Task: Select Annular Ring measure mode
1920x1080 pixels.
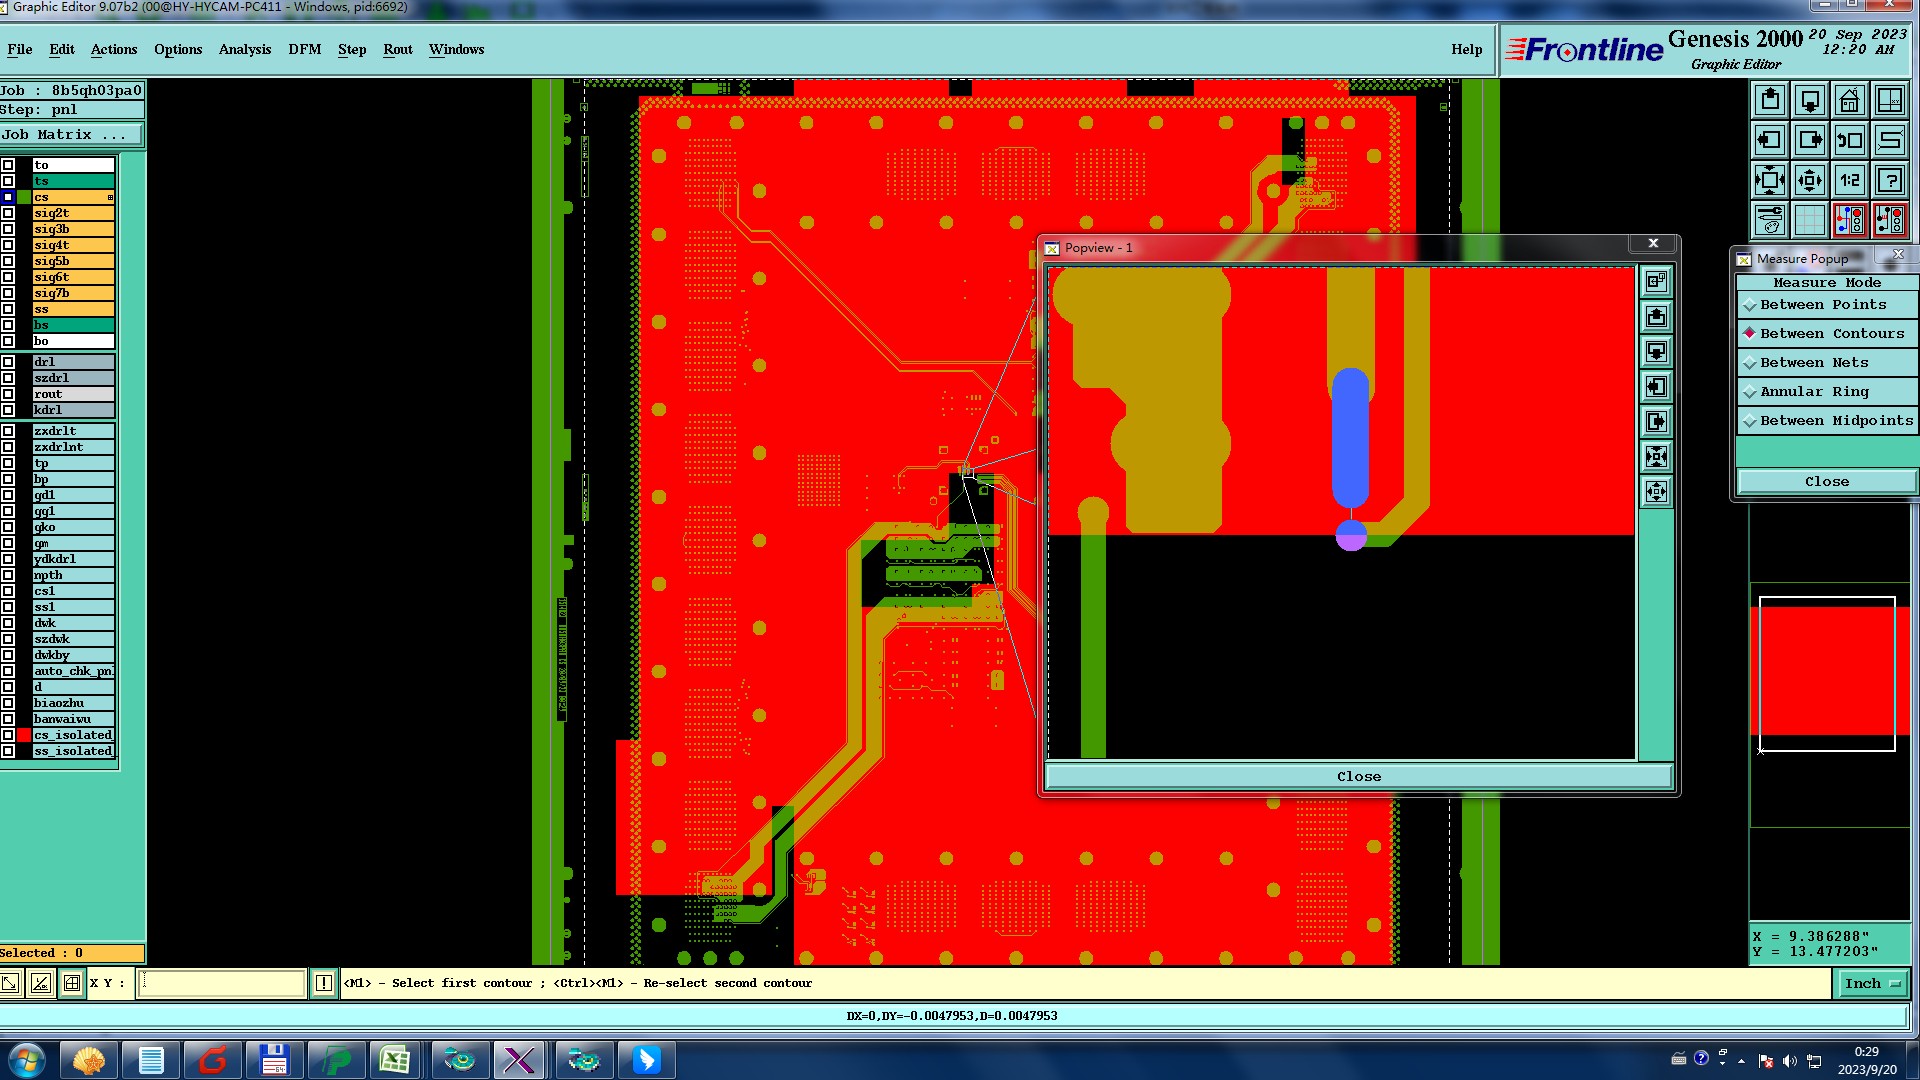Action: 1814,392
